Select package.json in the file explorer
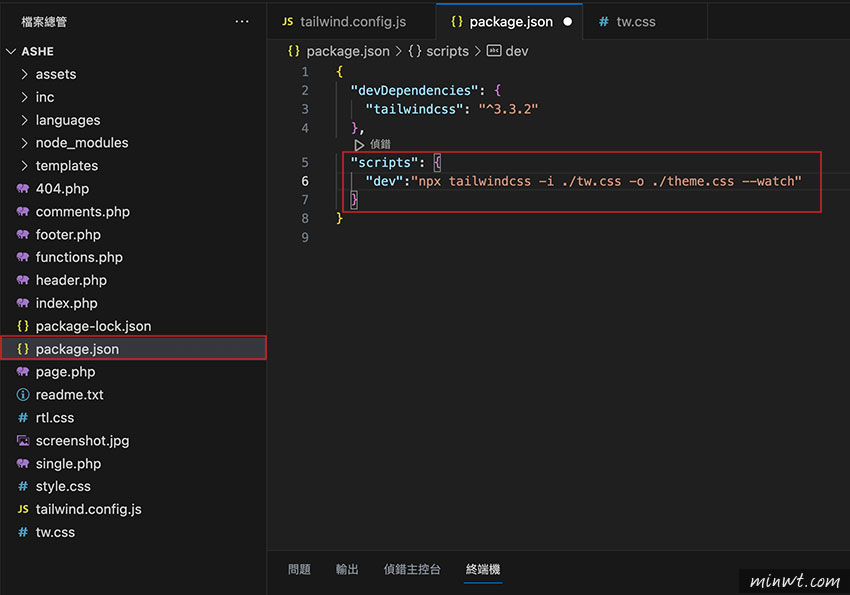This screenshot has width=850, height=595. pos(133,349)
